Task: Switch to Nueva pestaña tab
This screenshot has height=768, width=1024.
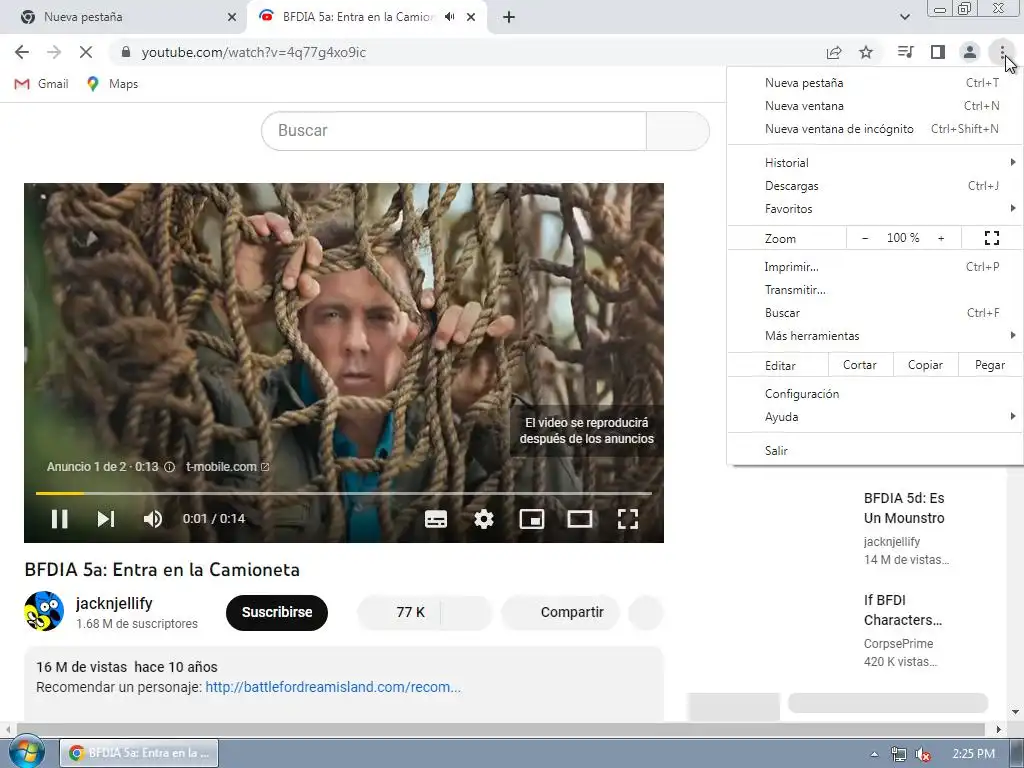Action: tap(124, 17)
